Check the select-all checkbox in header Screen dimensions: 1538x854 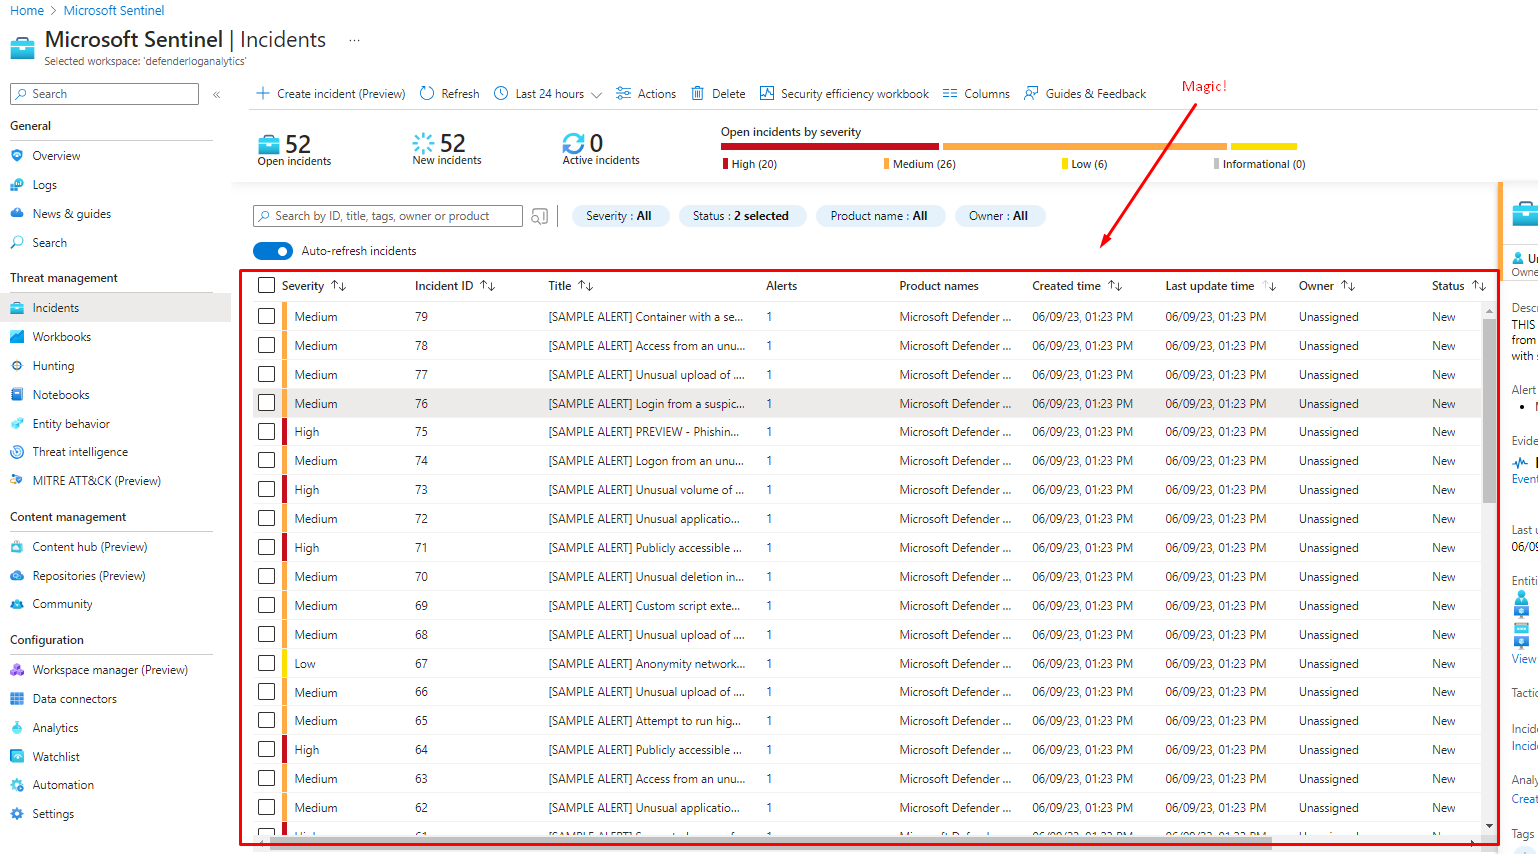[266, 285]
